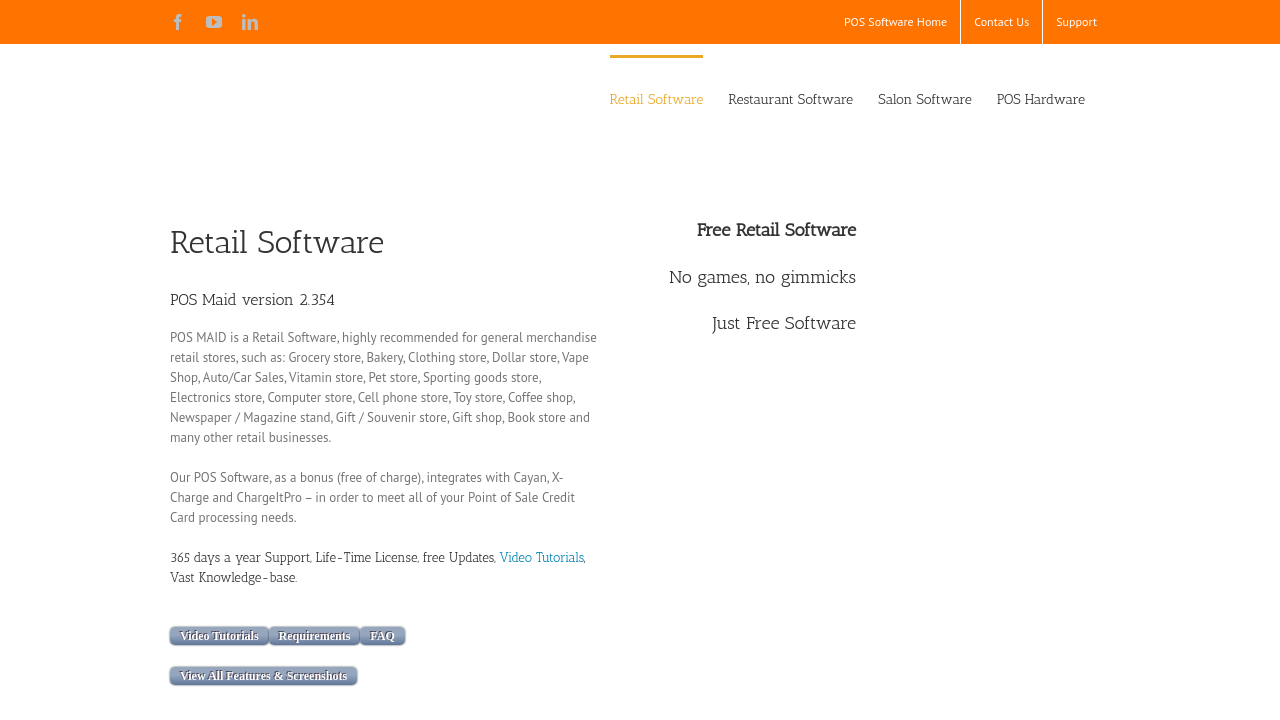This screenshot has height=720, width=1280.
Task: Click the POS Maid version 2.354 subheading
Action: point(252,300)
